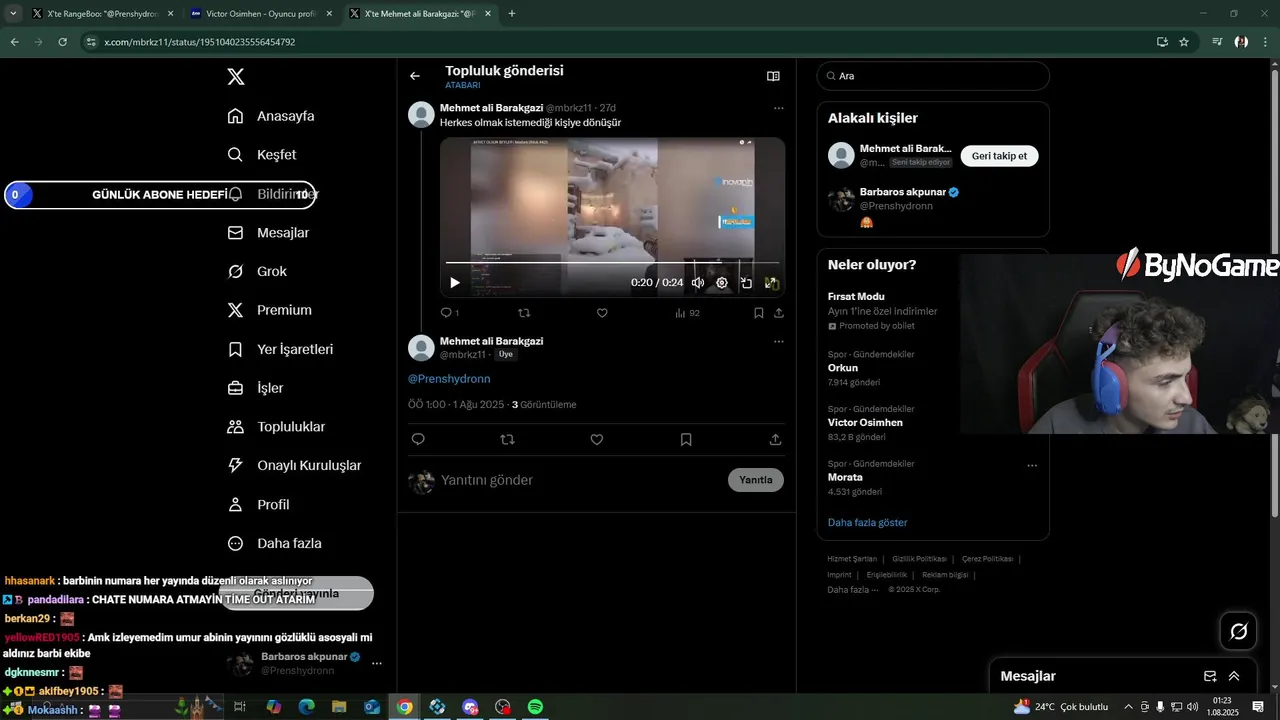Viewport: 1280px width, 720px height.
Task: Open Anasayfa home in the sidebar
Action: (x=271, y=116)
